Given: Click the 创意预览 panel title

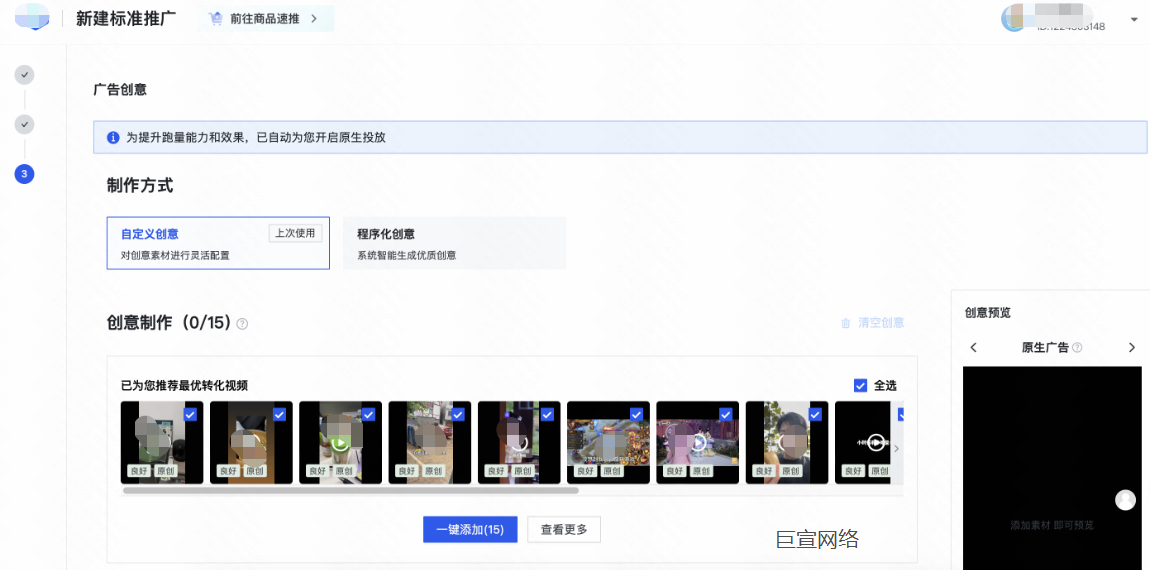Looking at the screenshot, I should pyautogui.click(x=988, y=313).
